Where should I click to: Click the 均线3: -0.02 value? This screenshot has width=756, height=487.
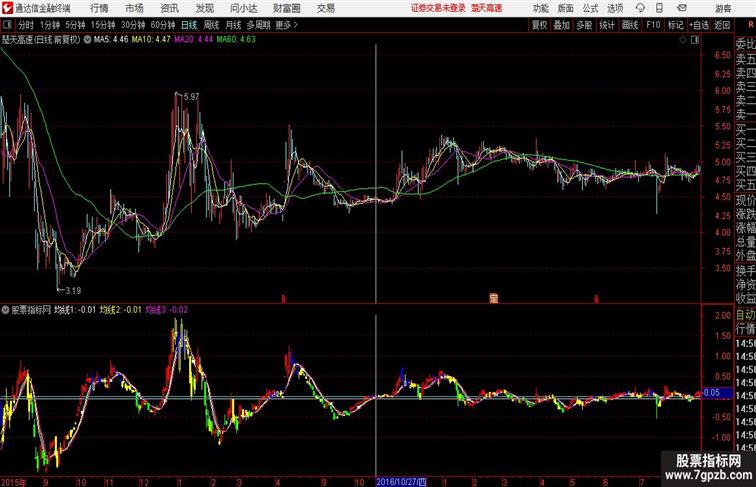coord(166,310)
